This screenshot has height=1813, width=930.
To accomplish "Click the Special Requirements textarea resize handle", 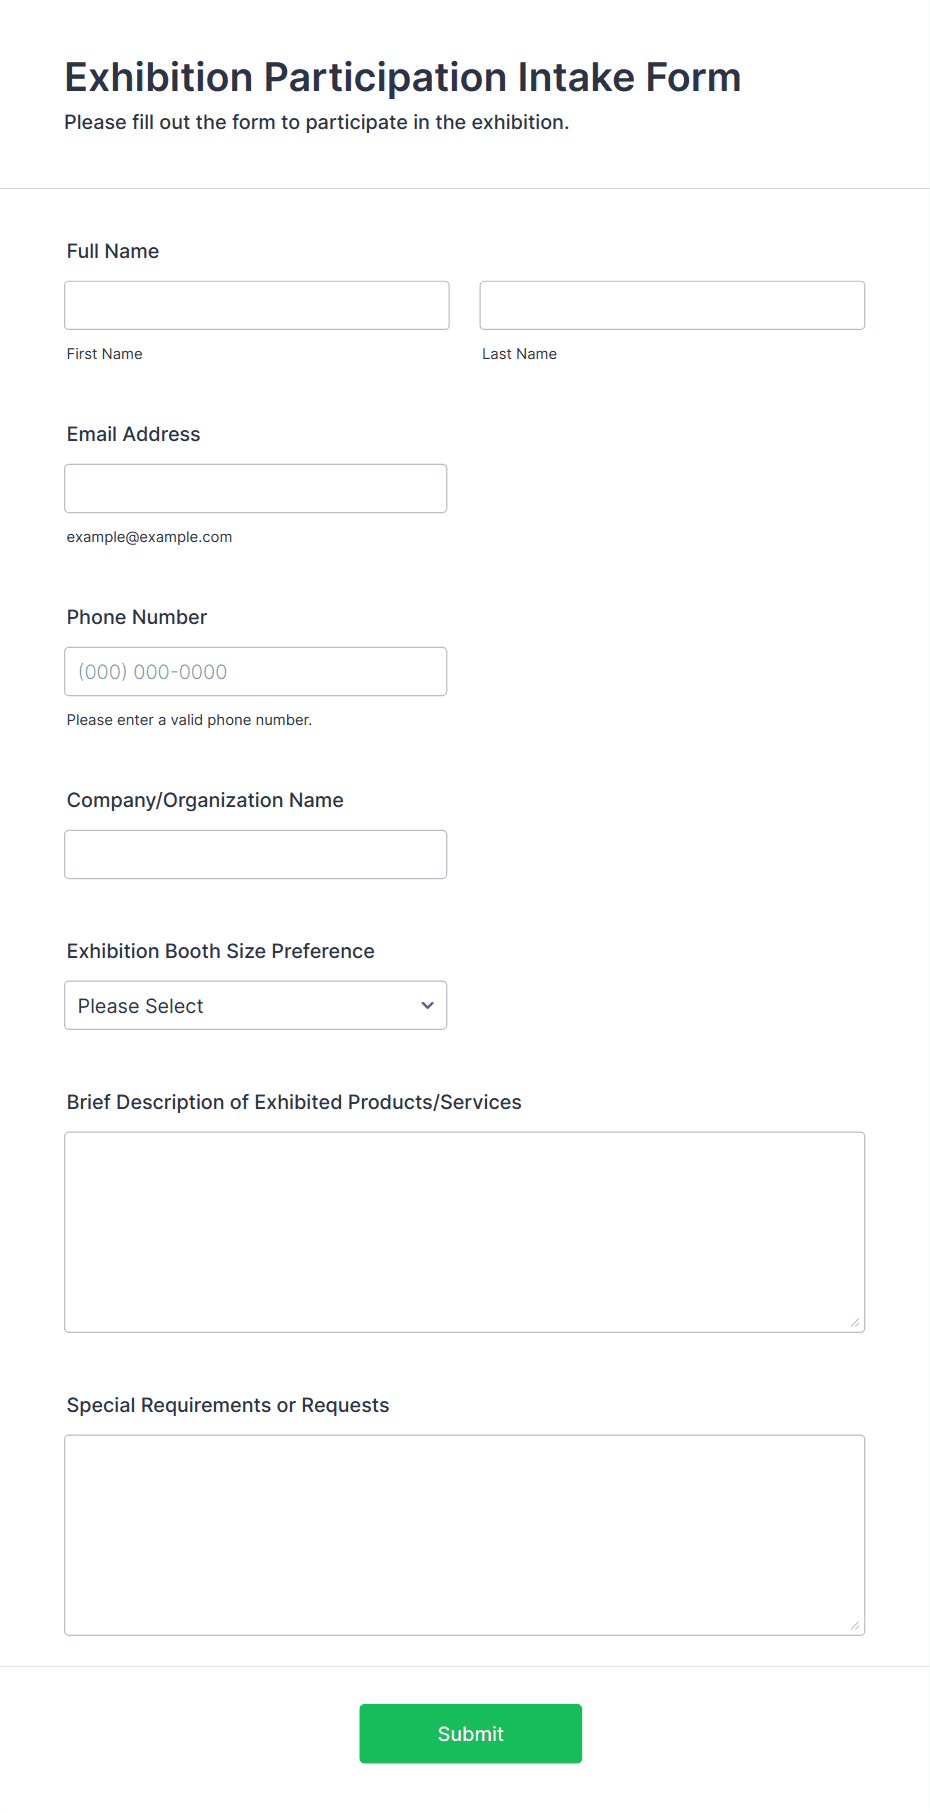I will 855,1625.
